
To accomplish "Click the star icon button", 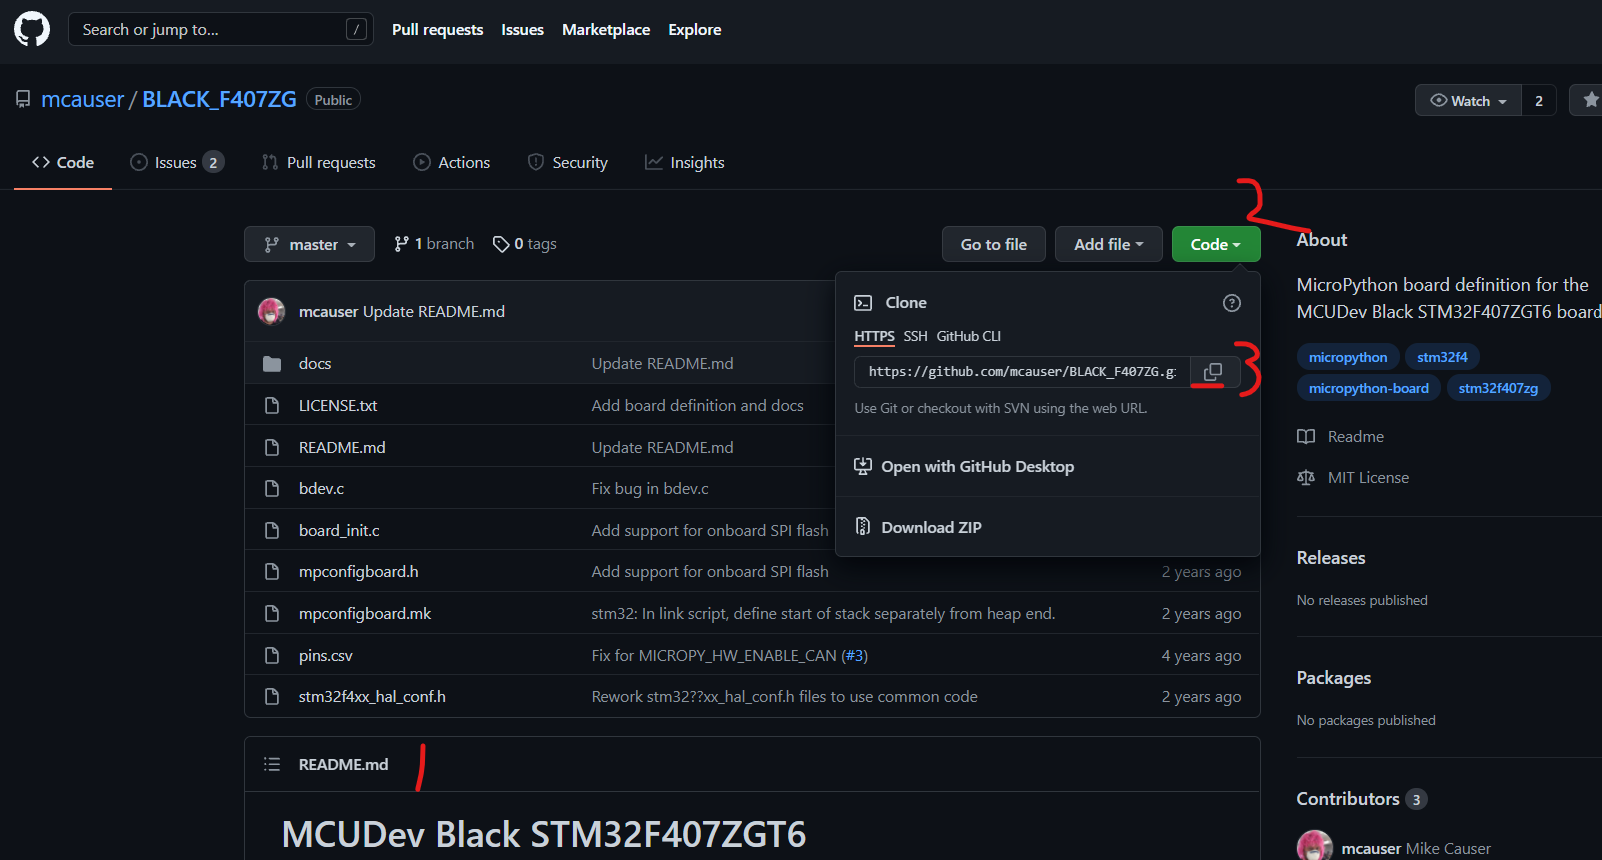I will point(1590,100).
